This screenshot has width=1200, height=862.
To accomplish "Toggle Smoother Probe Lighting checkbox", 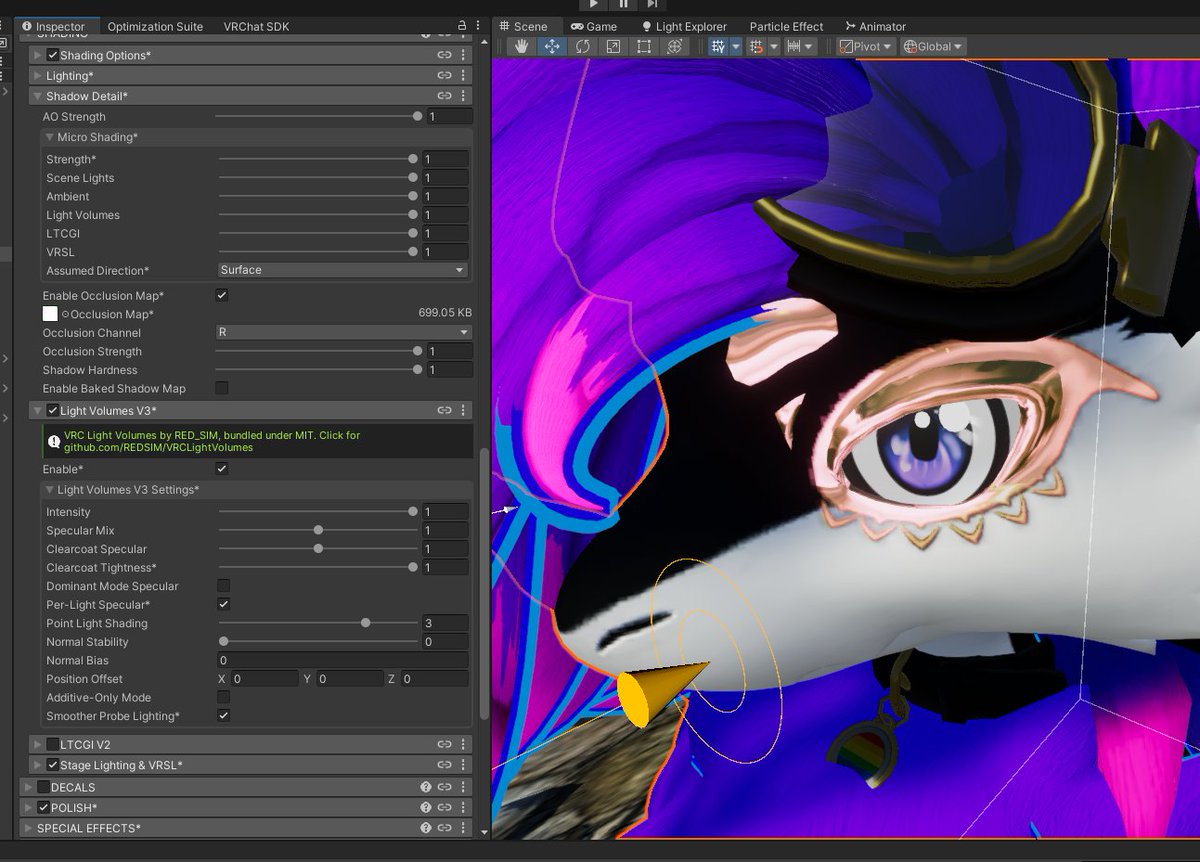I will coord(223,715).
